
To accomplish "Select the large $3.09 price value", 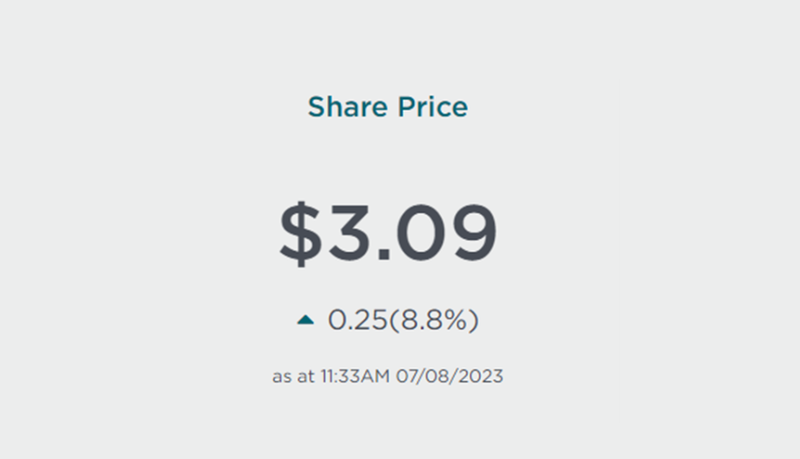I will [x=387, y=233].
